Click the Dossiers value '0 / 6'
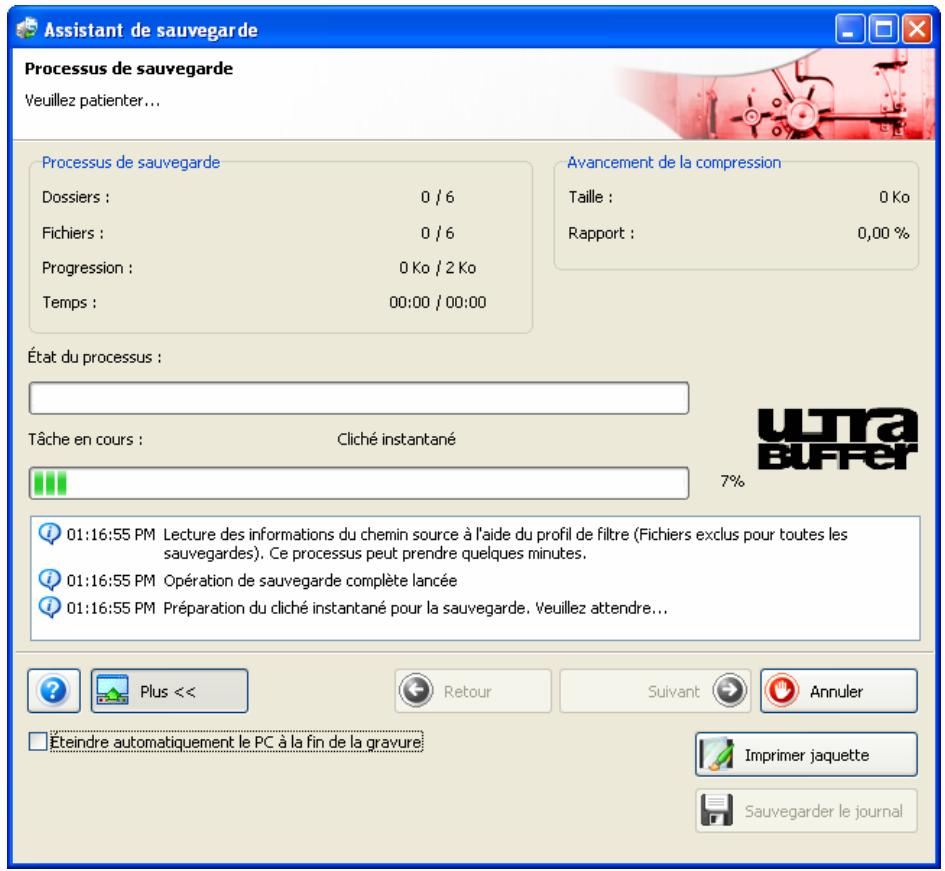This screenshot has height=871, width=945. [x=438, y=197]
